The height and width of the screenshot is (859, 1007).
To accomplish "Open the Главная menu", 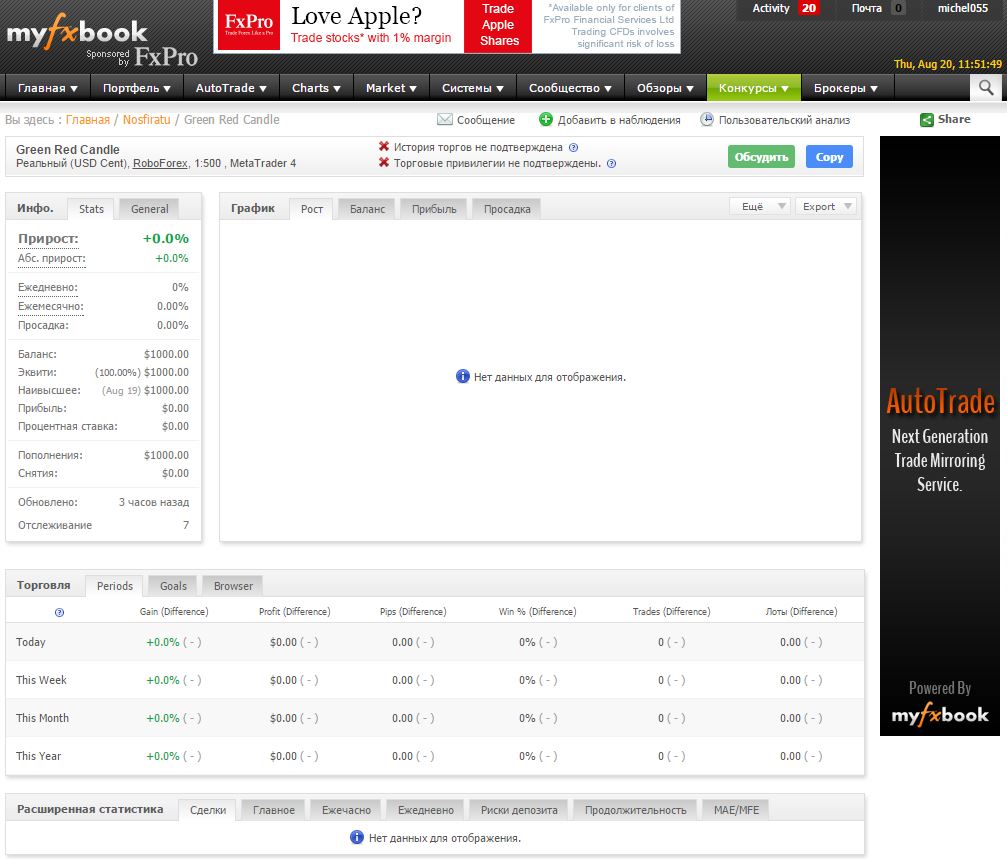I will click(48, 88).
